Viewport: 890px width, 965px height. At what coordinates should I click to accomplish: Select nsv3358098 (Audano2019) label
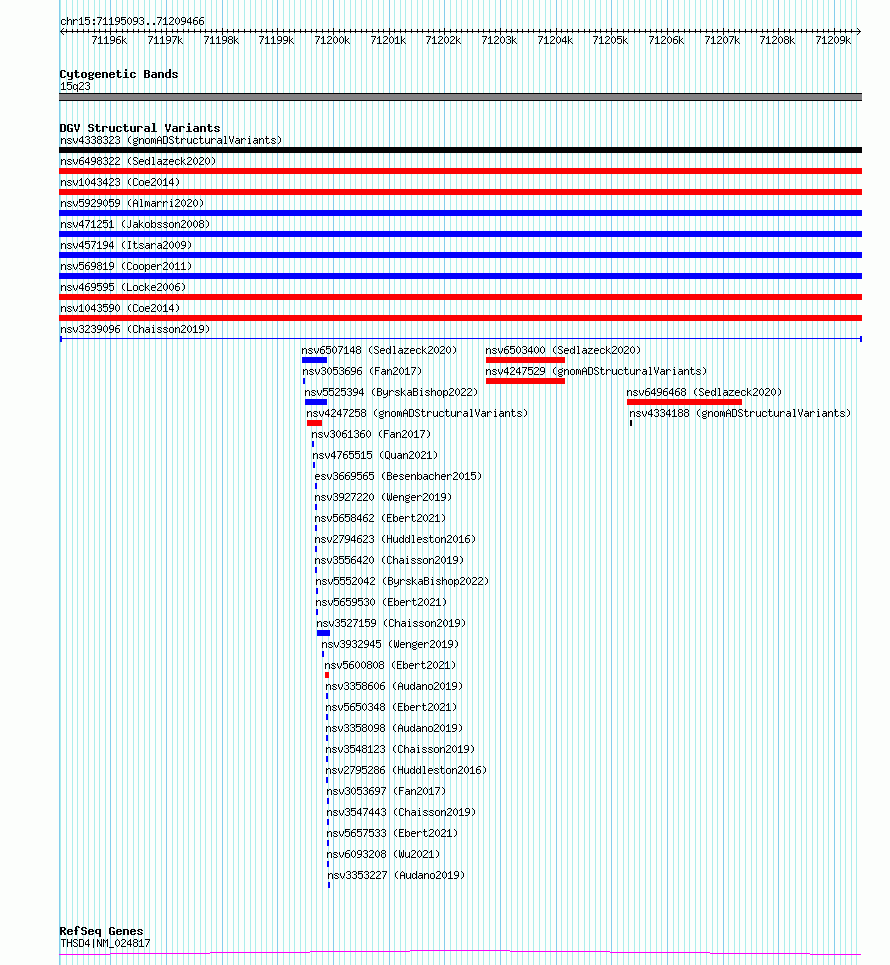point(394,728)
